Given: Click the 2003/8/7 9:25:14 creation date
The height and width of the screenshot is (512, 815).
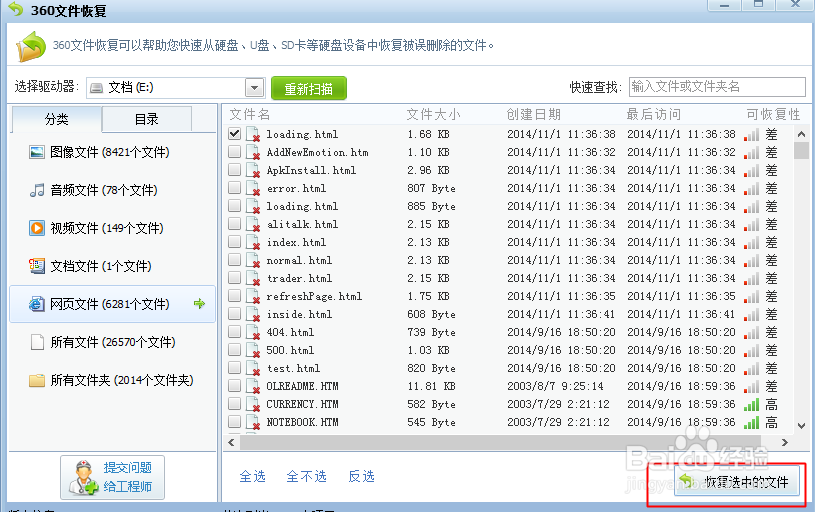Looking at the screenshot, I should (556, 386).
